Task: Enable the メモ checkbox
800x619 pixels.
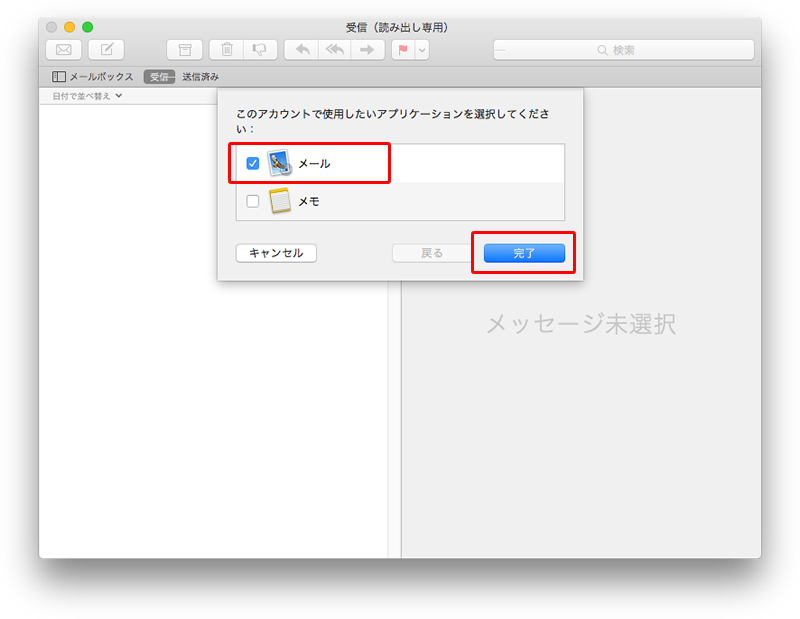Action: (253, 202)
